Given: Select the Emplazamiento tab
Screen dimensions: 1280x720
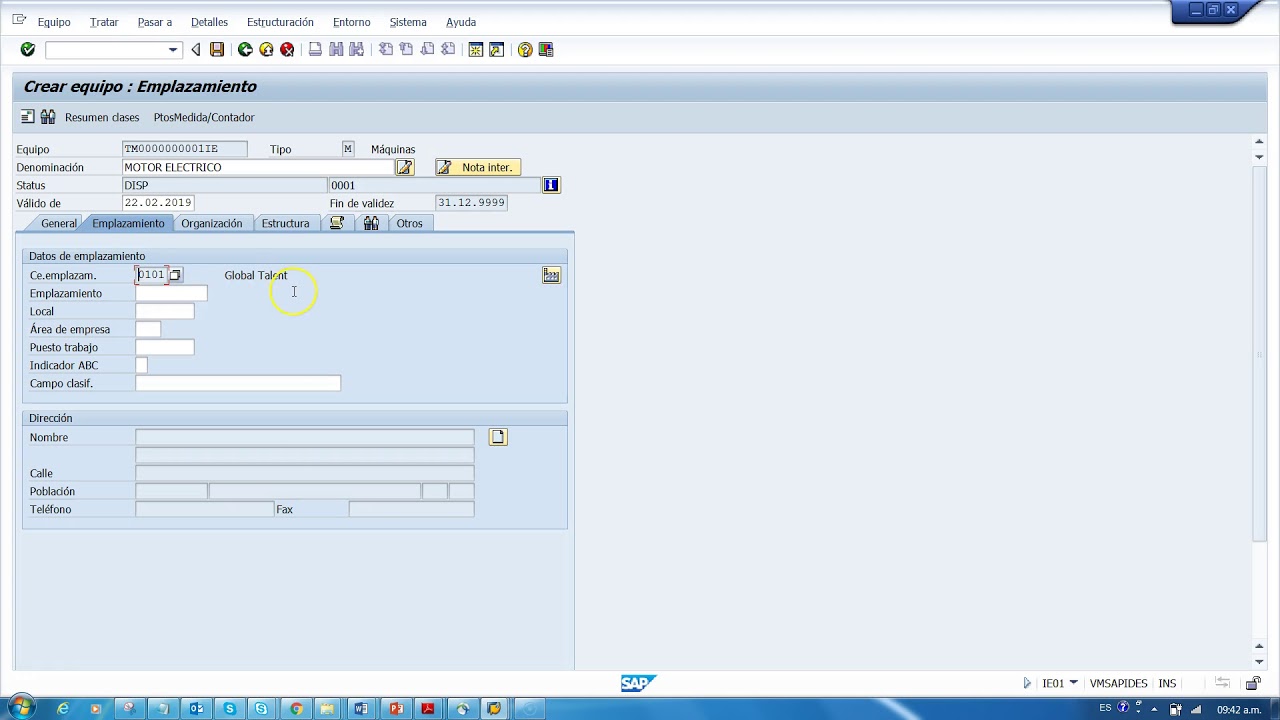Looking at the screenshot, I should 128,223.
